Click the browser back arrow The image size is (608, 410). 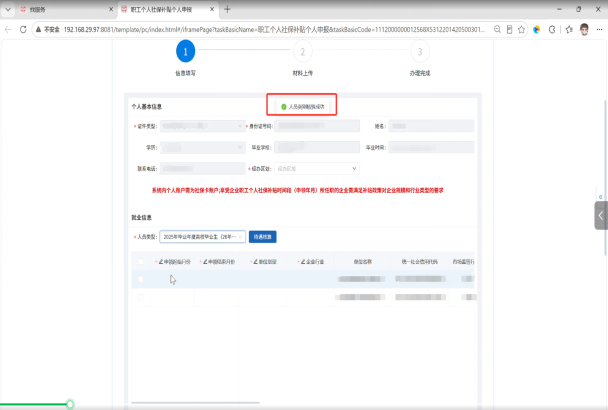pos(8,29)
